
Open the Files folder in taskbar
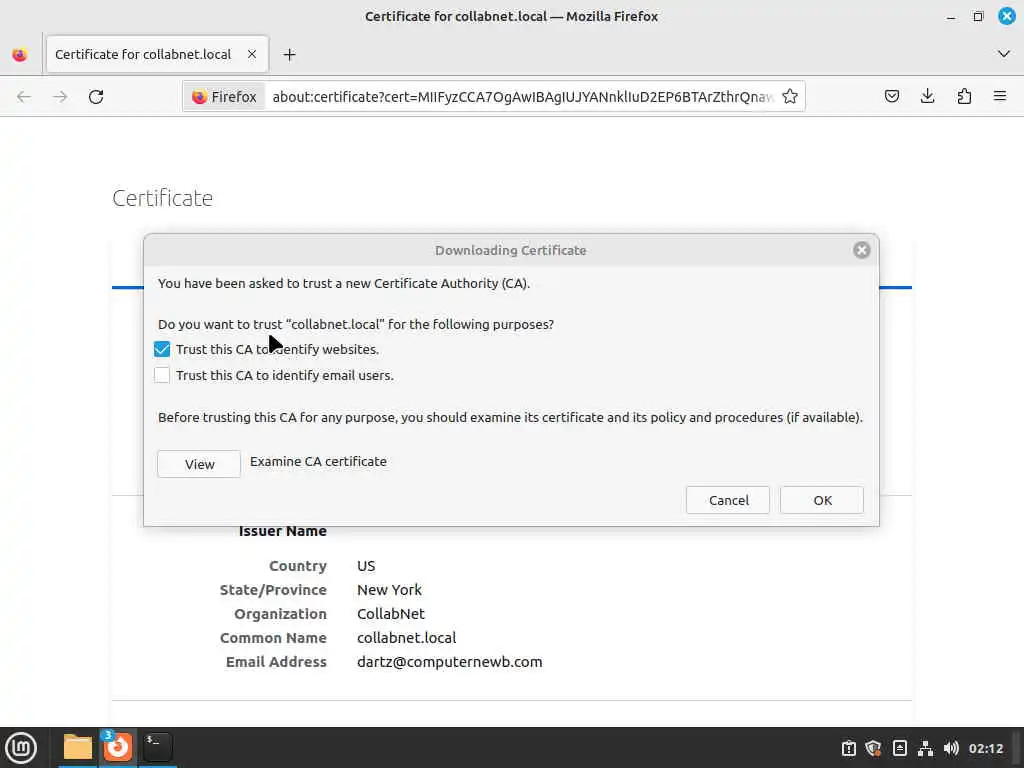click(x=77, y=747)
